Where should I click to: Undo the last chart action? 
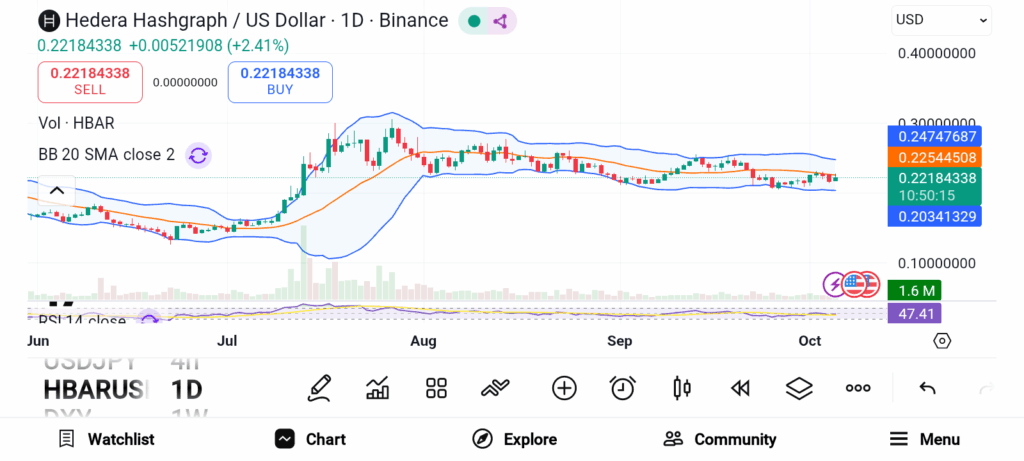pyautogui.click(x=927, y=388)
